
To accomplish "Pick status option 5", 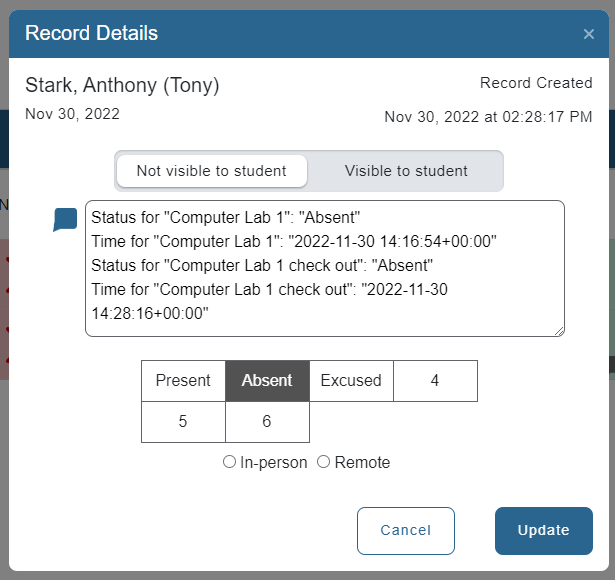I will 183,422.
